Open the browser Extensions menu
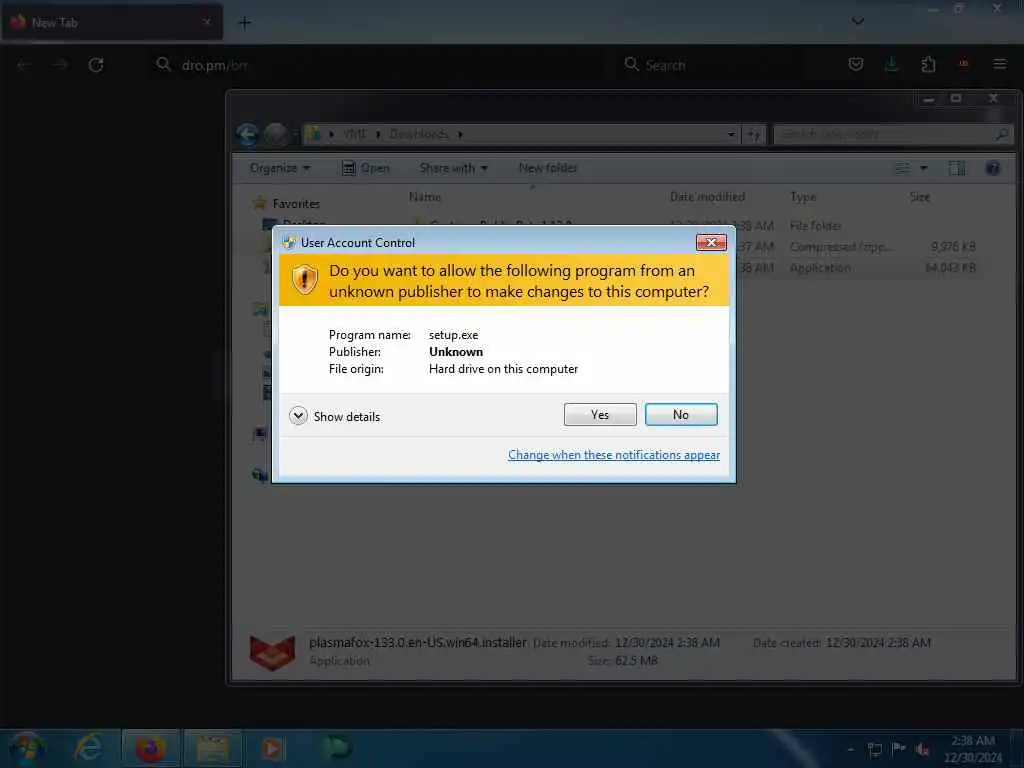The width and height of the screenshot is (1024, 768). 928,64
